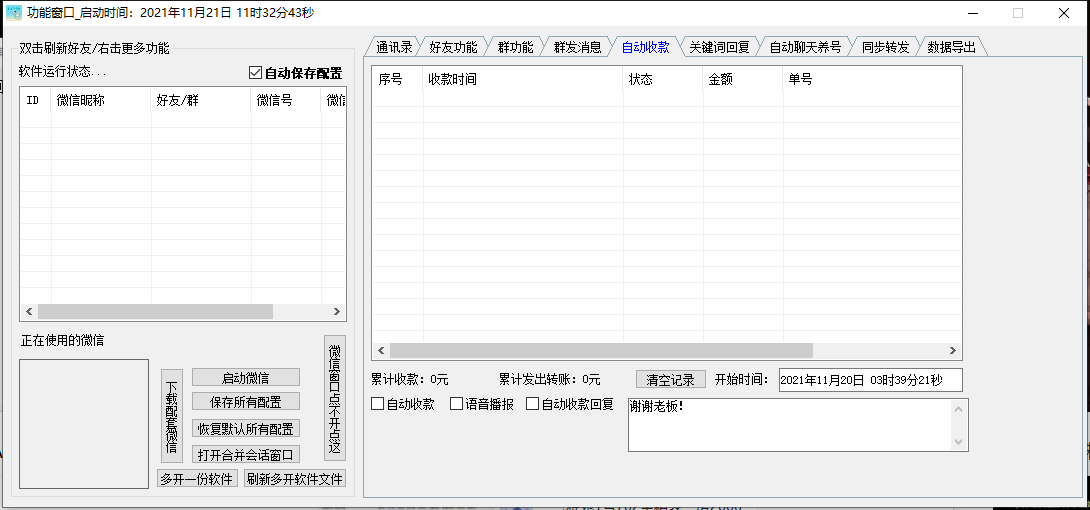Click payment table right scroll arrow

pyautogui.click(x=953, y=350)
